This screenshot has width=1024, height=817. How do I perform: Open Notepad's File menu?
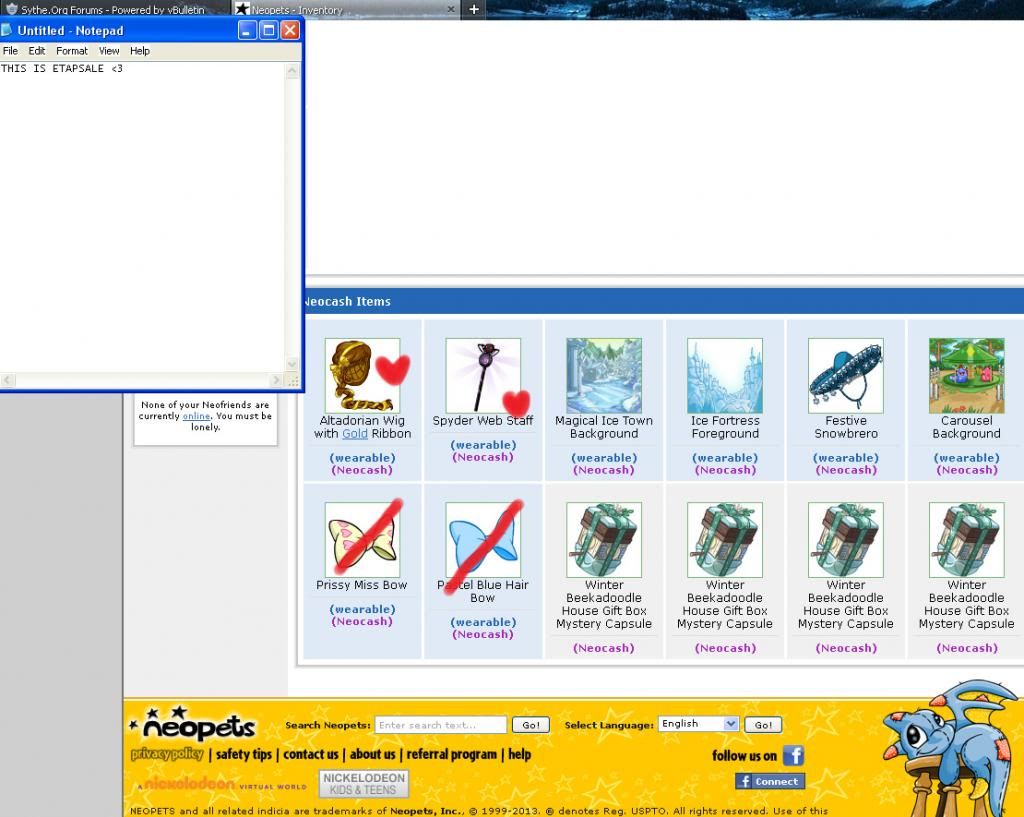click(10, 51)
